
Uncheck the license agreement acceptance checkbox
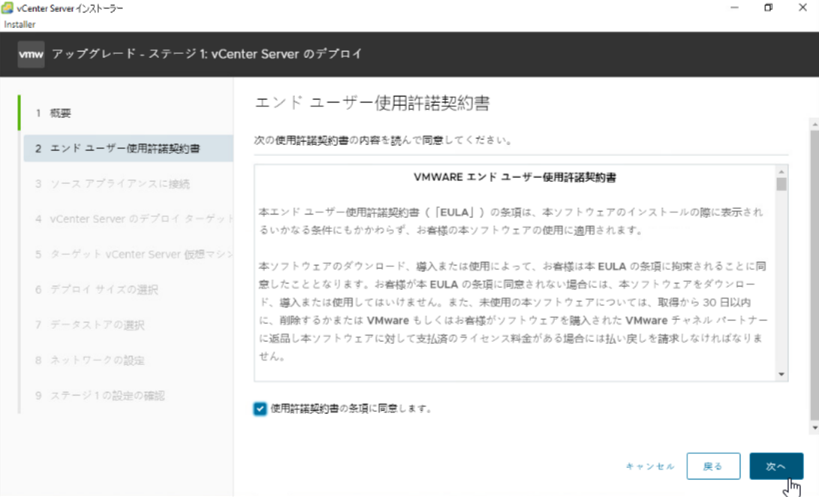pyautogui.click(x=260, y=408)
